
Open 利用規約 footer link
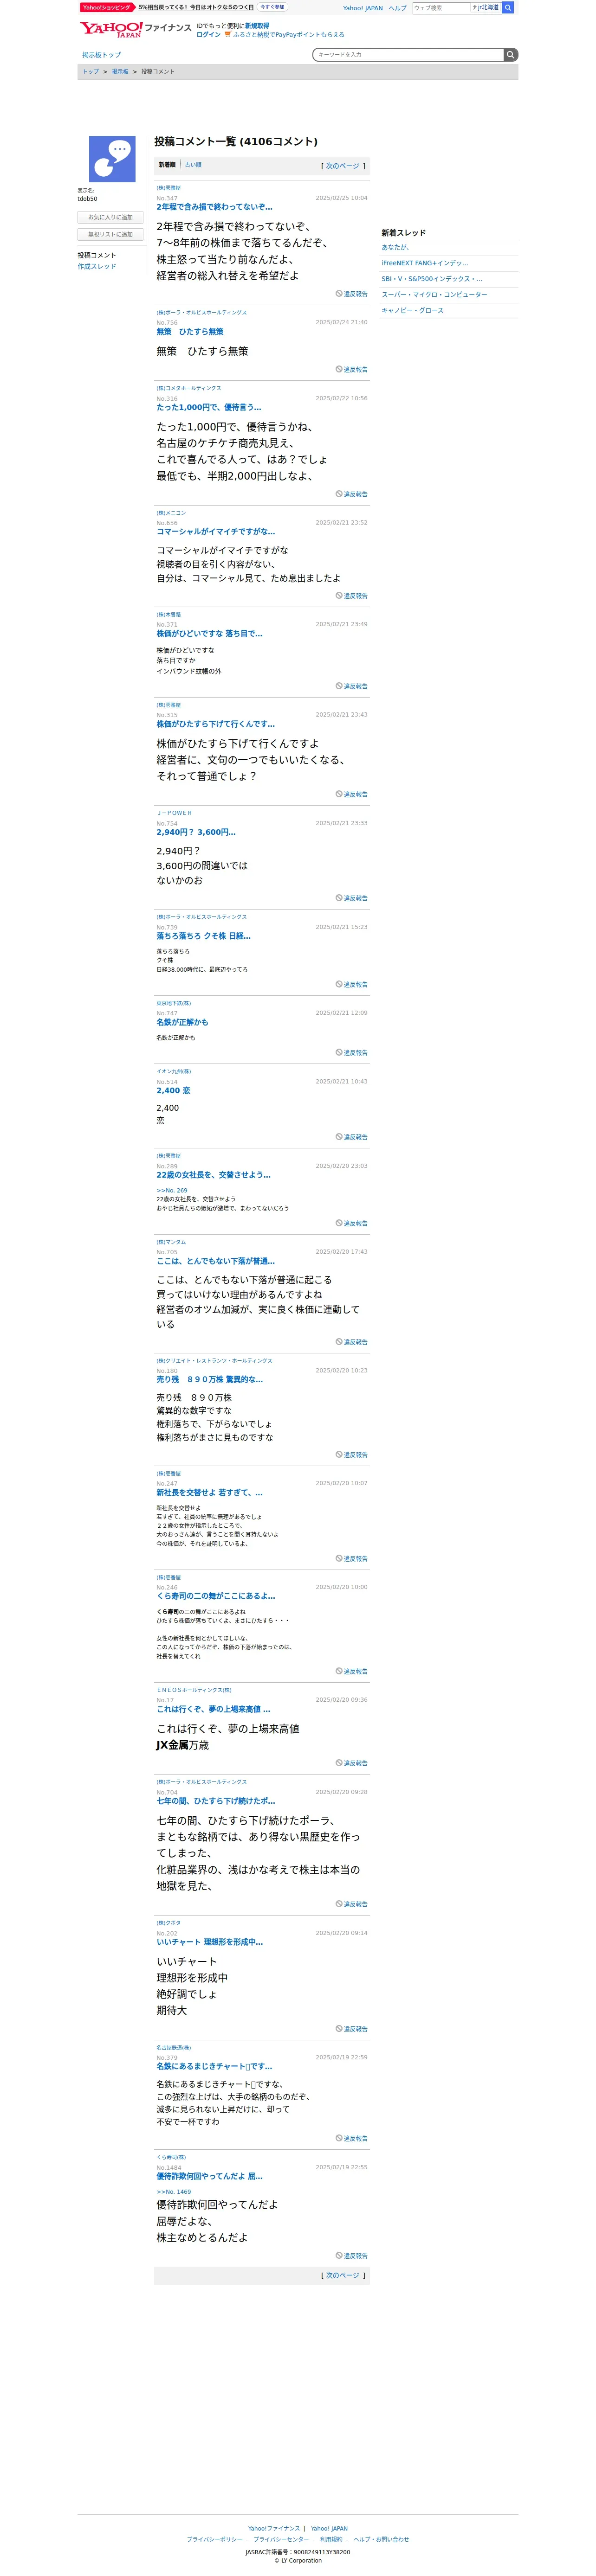331,2539
